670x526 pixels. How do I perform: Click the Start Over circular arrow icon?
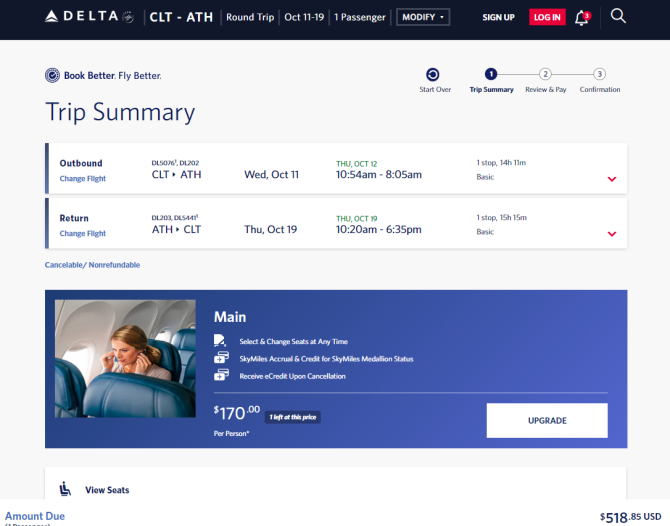(432, 74)
